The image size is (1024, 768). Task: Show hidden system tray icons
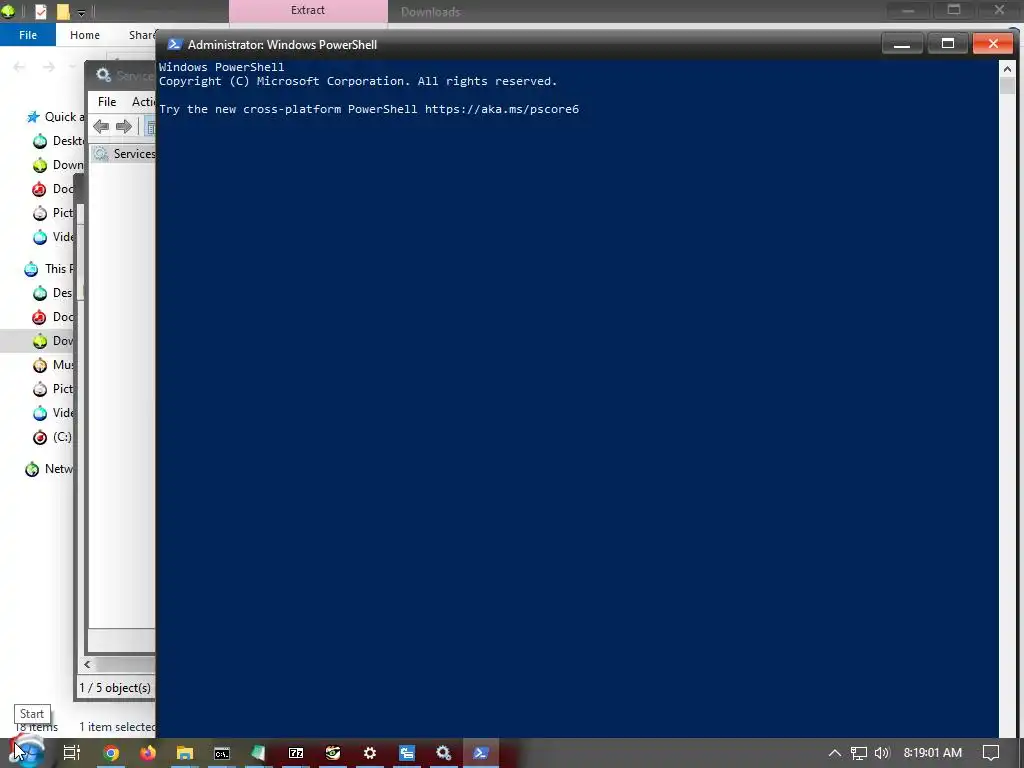click(x=835, y=753)
